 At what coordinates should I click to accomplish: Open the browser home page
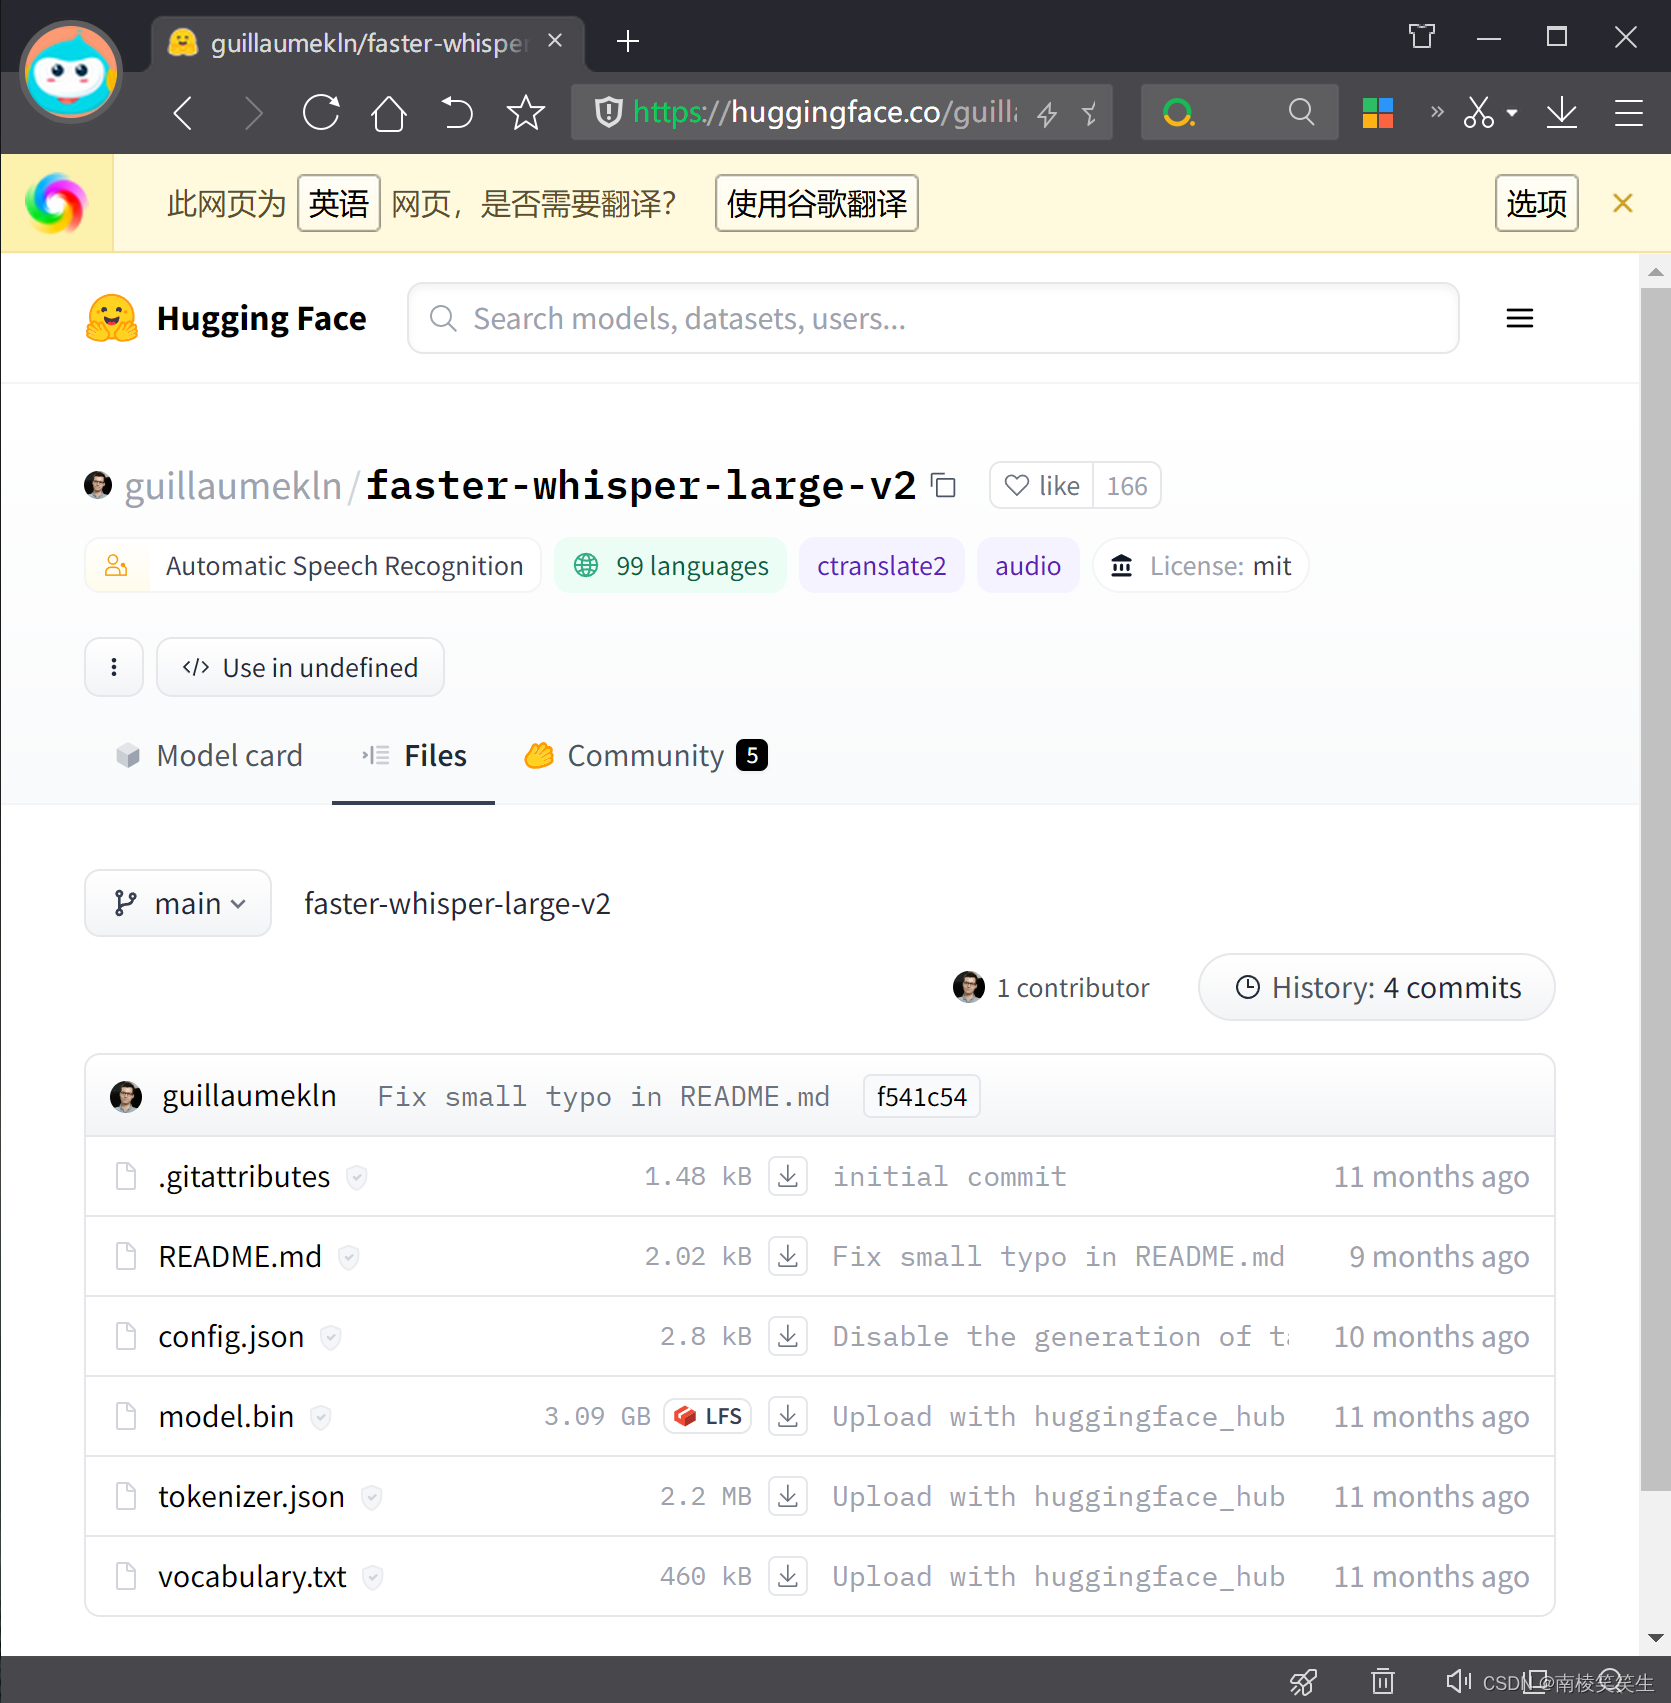pyautogui.click(x=389, y=113)
